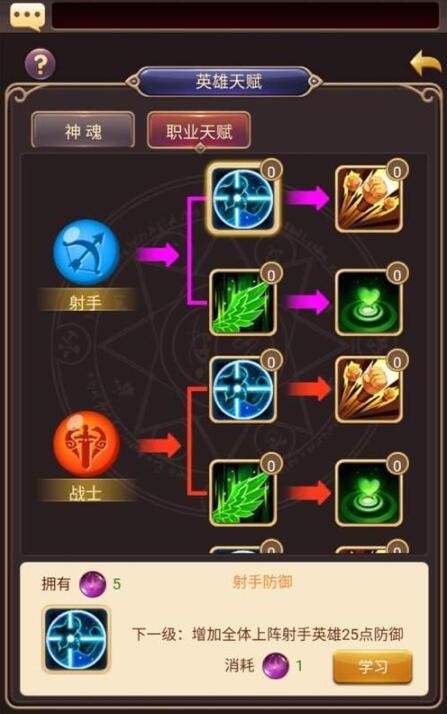Choose the warrior crosshair defense talent
Screen dimensions: 447x714
(x=243, y=389)
